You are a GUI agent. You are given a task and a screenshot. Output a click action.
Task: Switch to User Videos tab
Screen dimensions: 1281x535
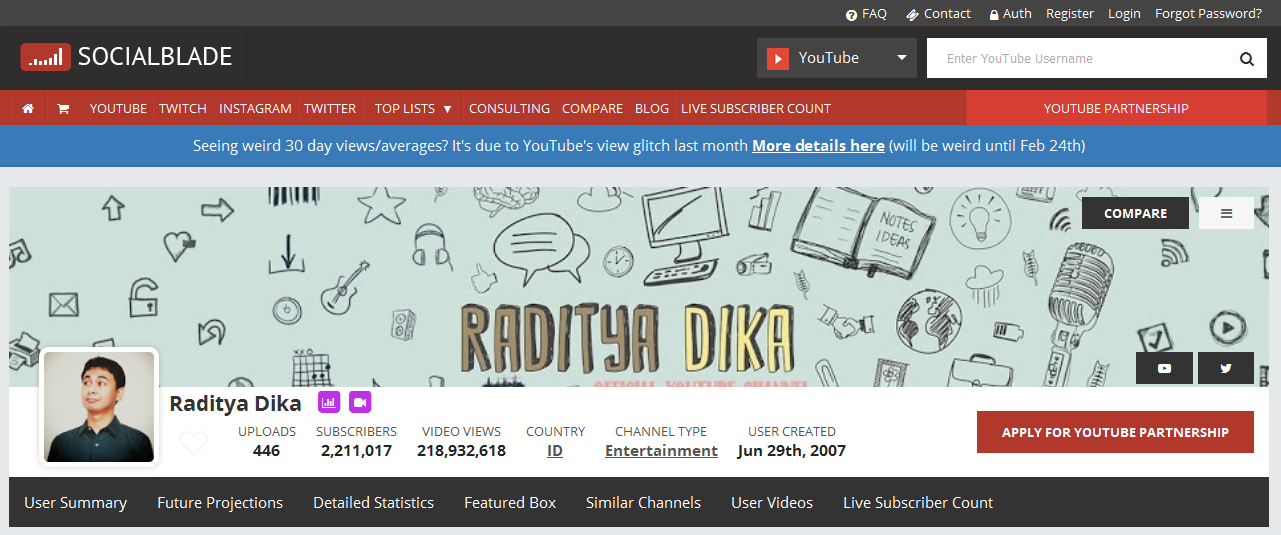(x=772, y=503)
